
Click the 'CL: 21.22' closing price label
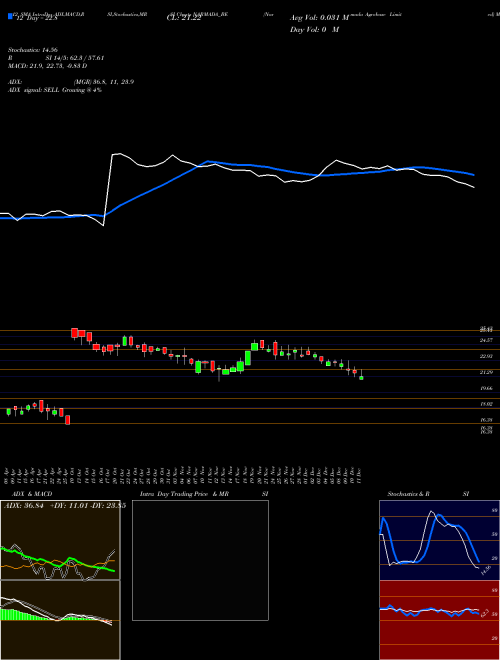[x=184, y=19]
